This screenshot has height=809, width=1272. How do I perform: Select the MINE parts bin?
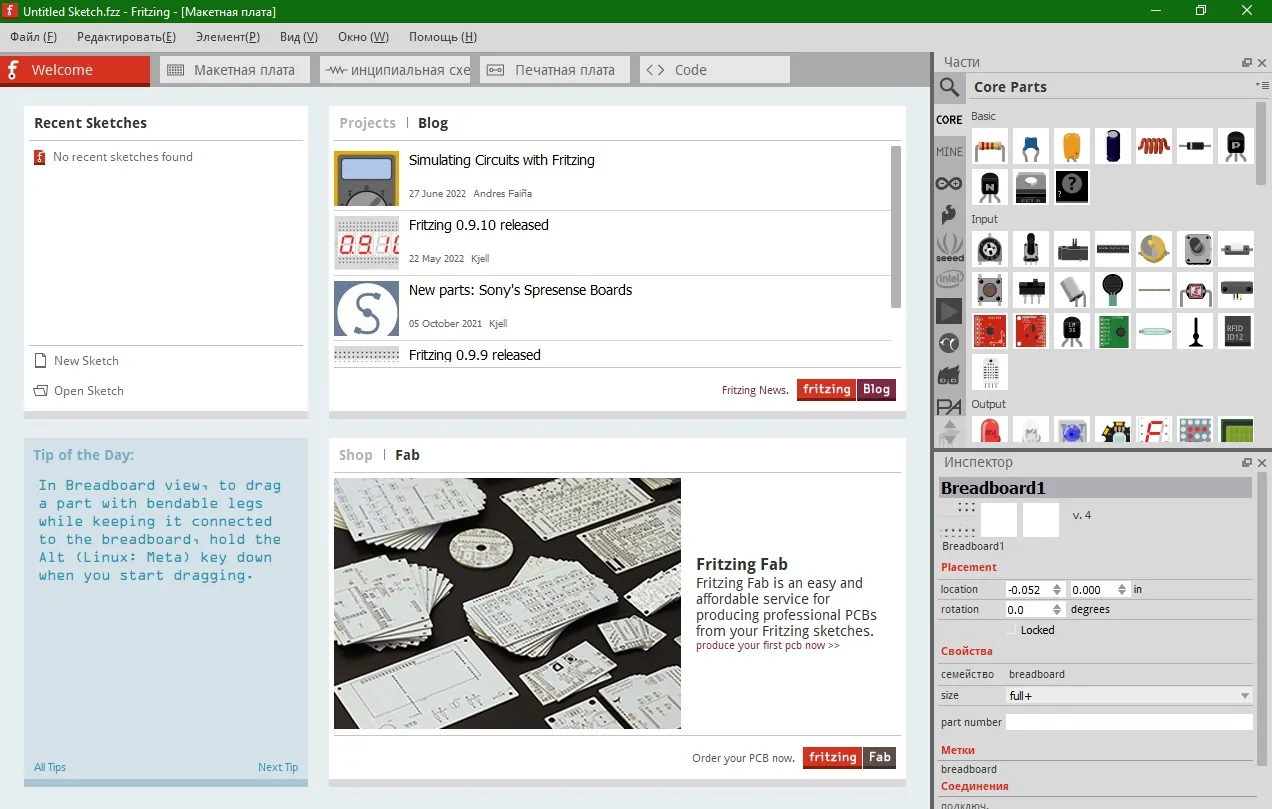(x=949, y=152)
